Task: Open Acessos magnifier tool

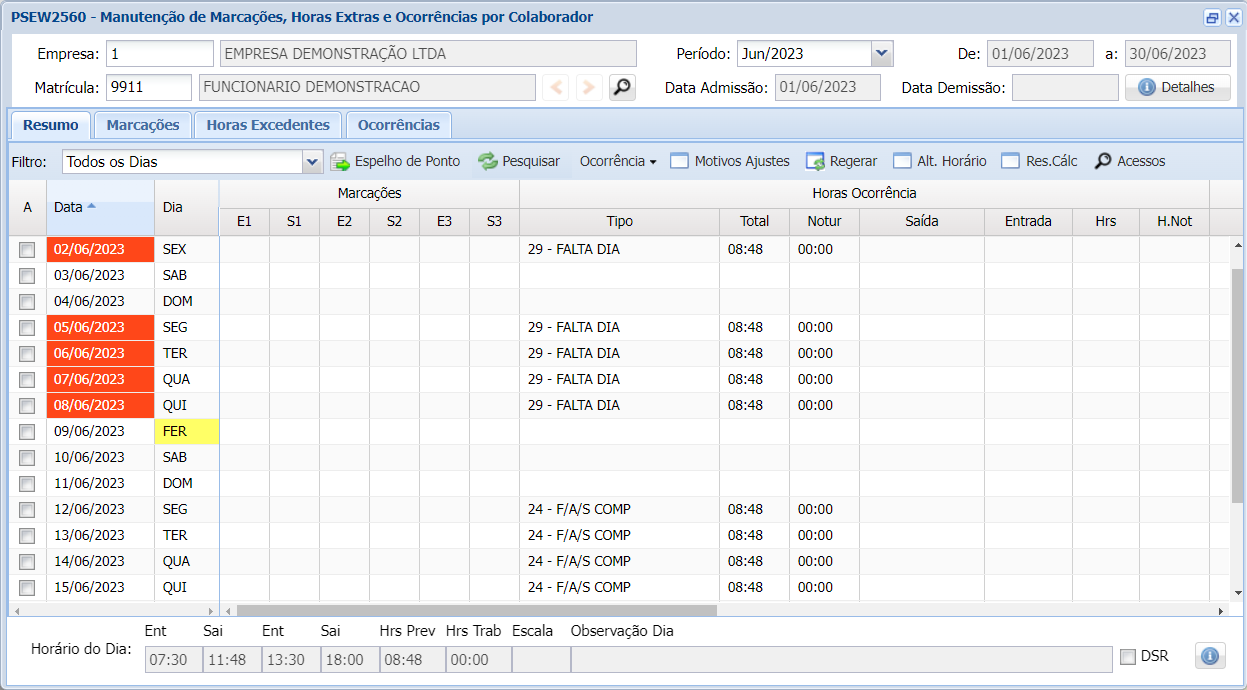Action: click(1103, 161)
